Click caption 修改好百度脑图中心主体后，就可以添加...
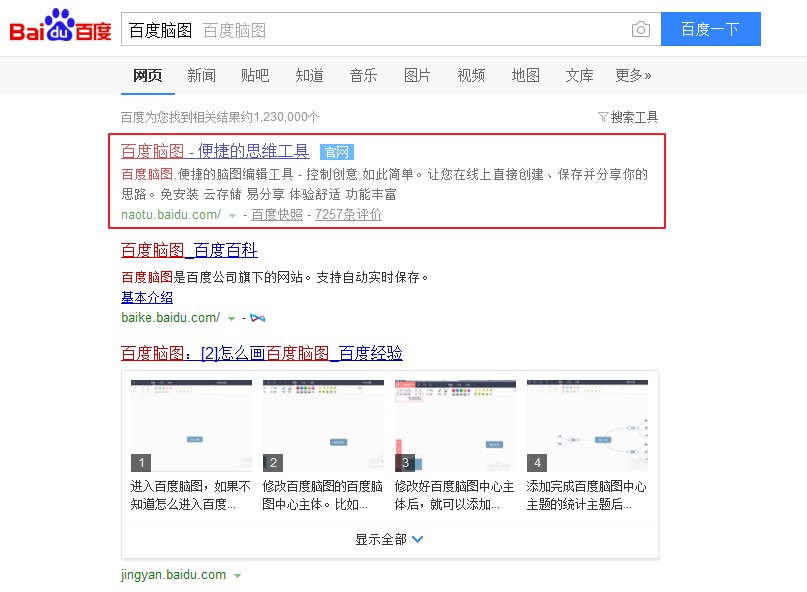 coord(454,495)
